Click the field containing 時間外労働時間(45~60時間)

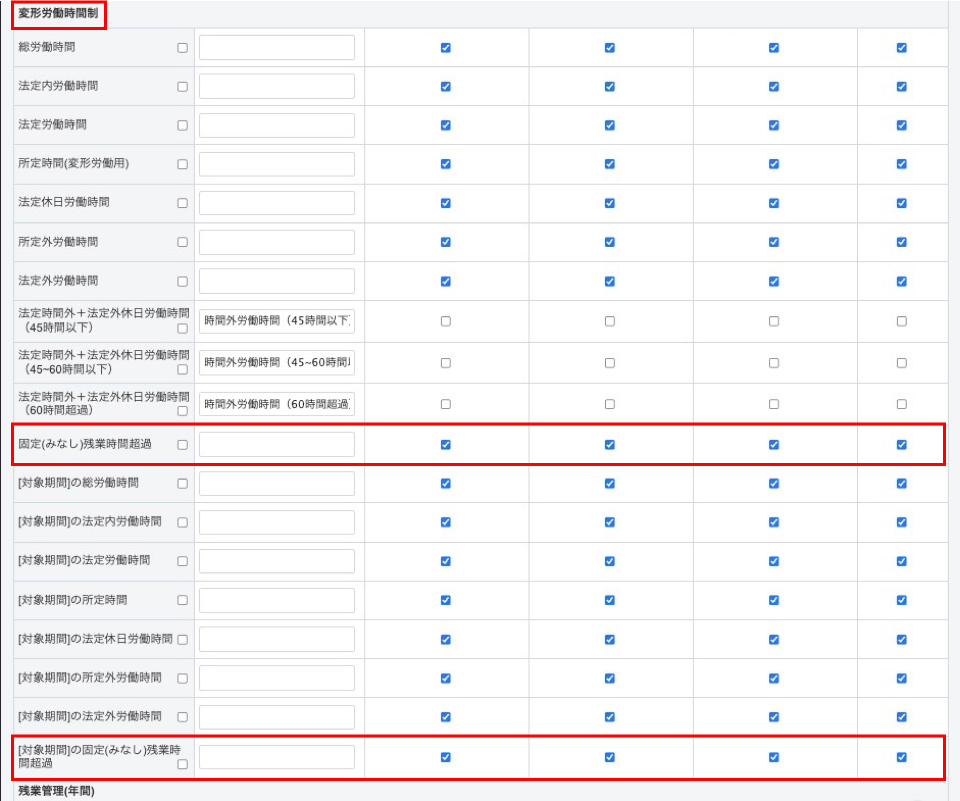coord(277,363)
